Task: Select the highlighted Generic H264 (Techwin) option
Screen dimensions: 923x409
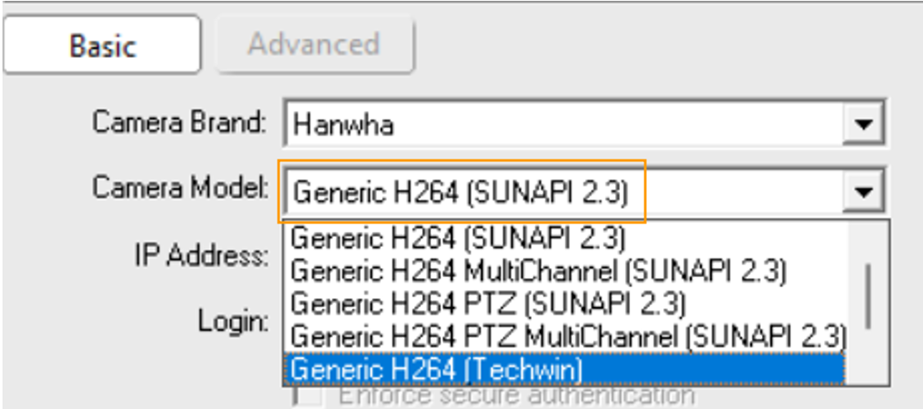Action: [x=564, y=370]
